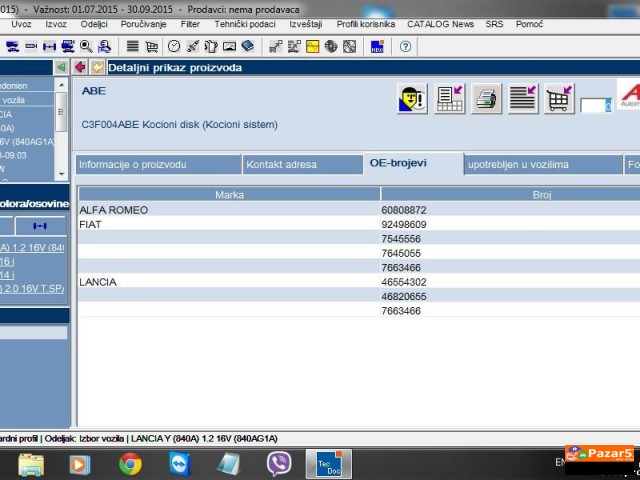This screenshot has width=640, height=480.
Task: Click the passenger car vehicle selection icon
Action: pyautogui.click(x=12, y=47)
